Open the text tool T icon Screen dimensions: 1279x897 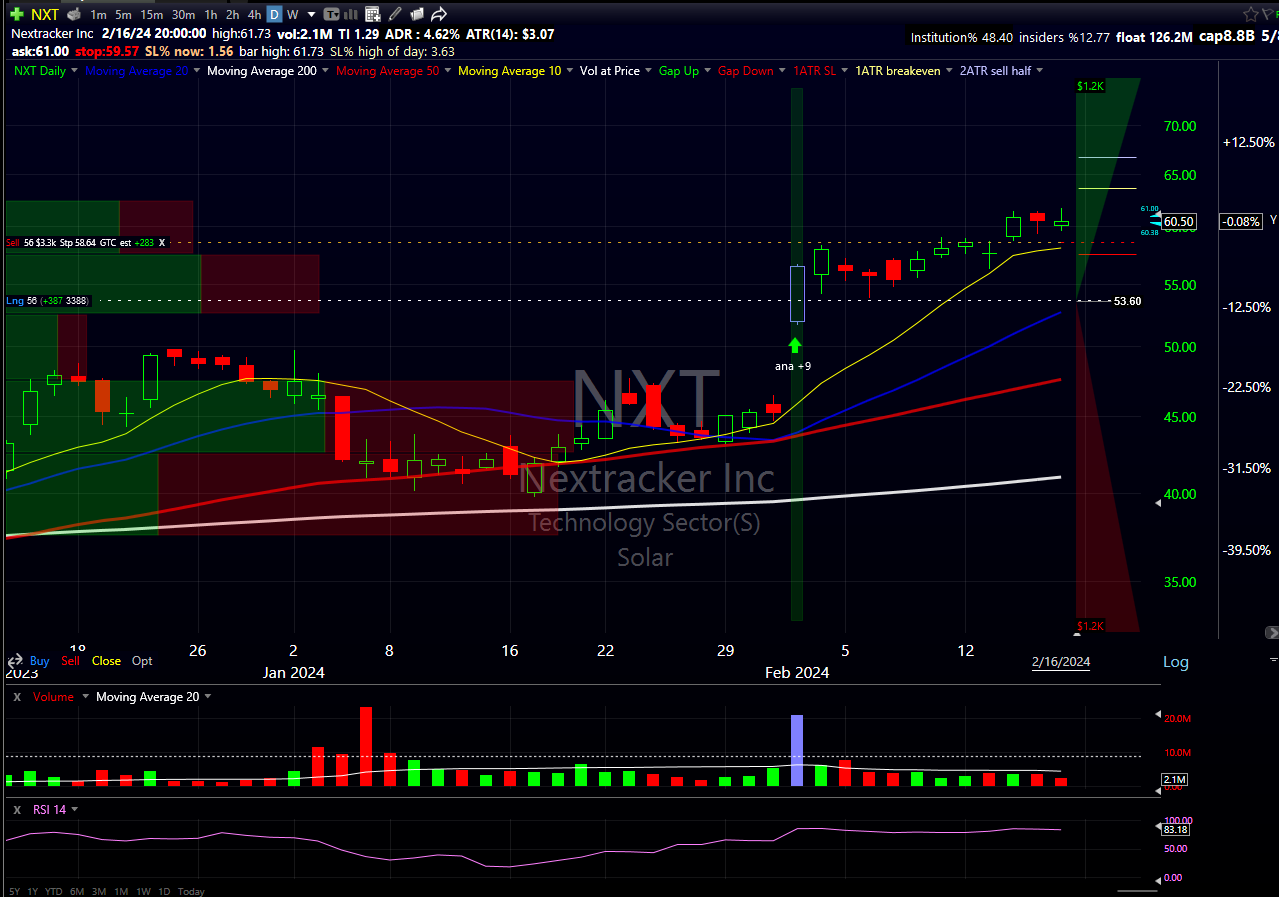click(x=331, y=14)
